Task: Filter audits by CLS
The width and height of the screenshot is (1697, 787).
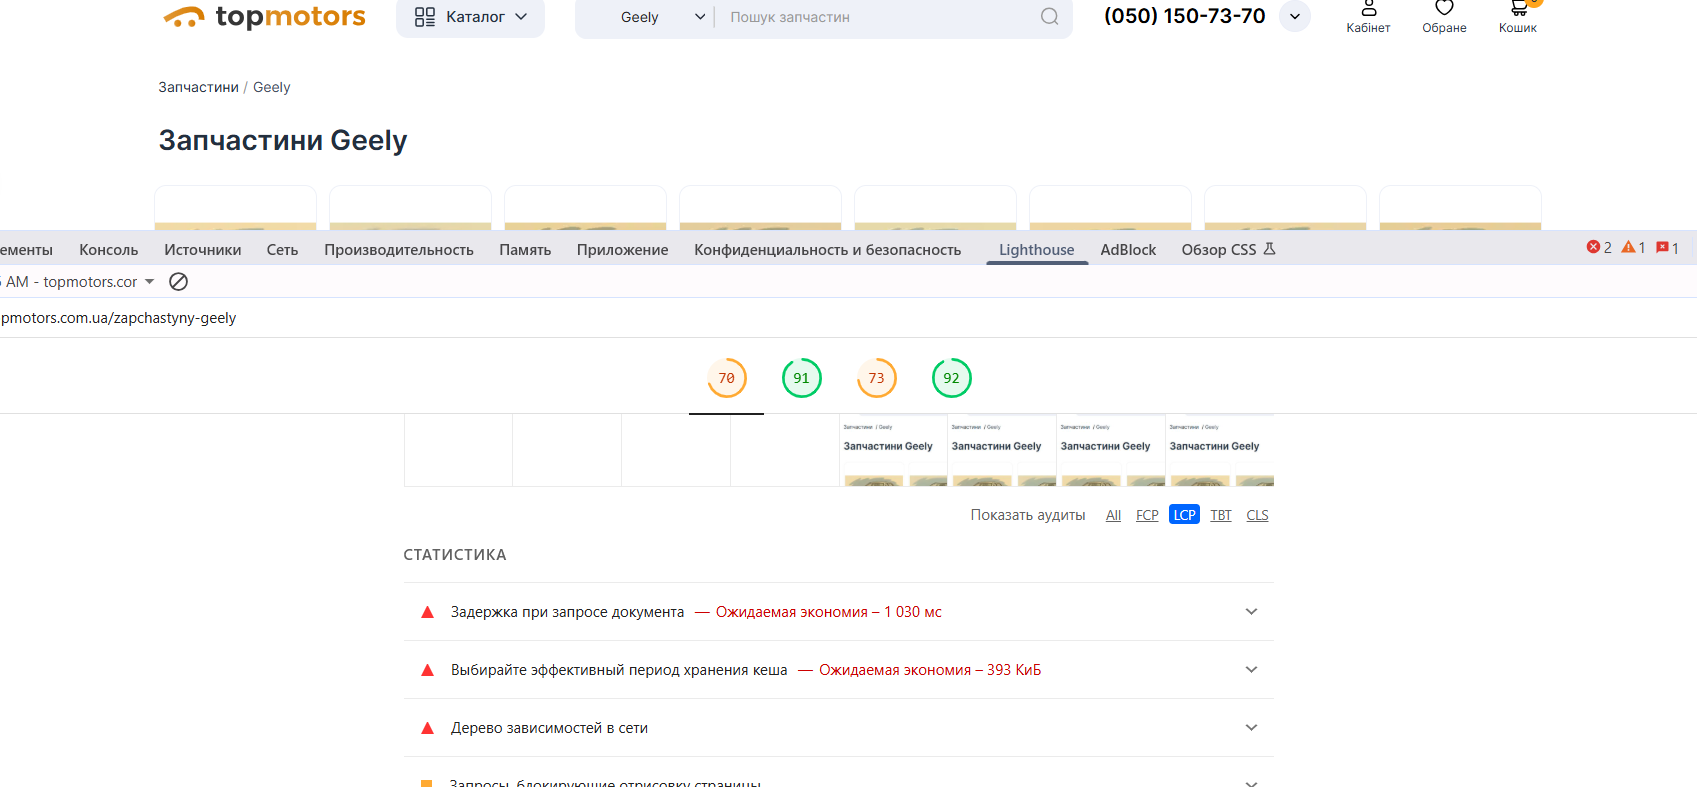Action: click(x=1257, y=515)
